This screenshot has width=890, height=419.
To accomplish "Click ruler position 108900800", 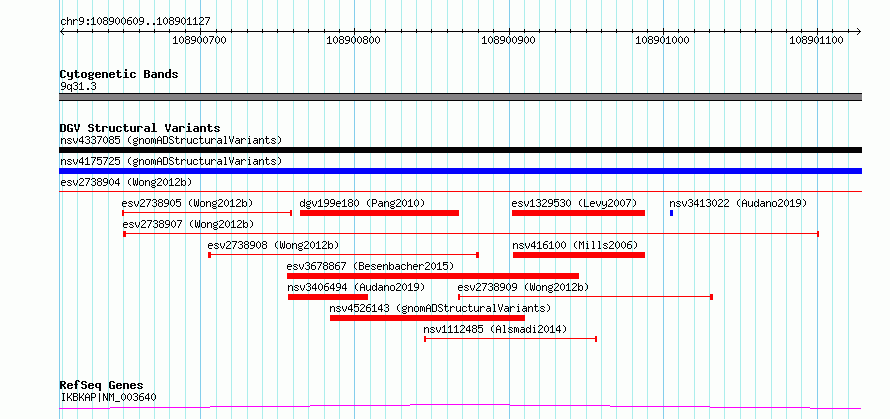I will click(x=354, y=40).
